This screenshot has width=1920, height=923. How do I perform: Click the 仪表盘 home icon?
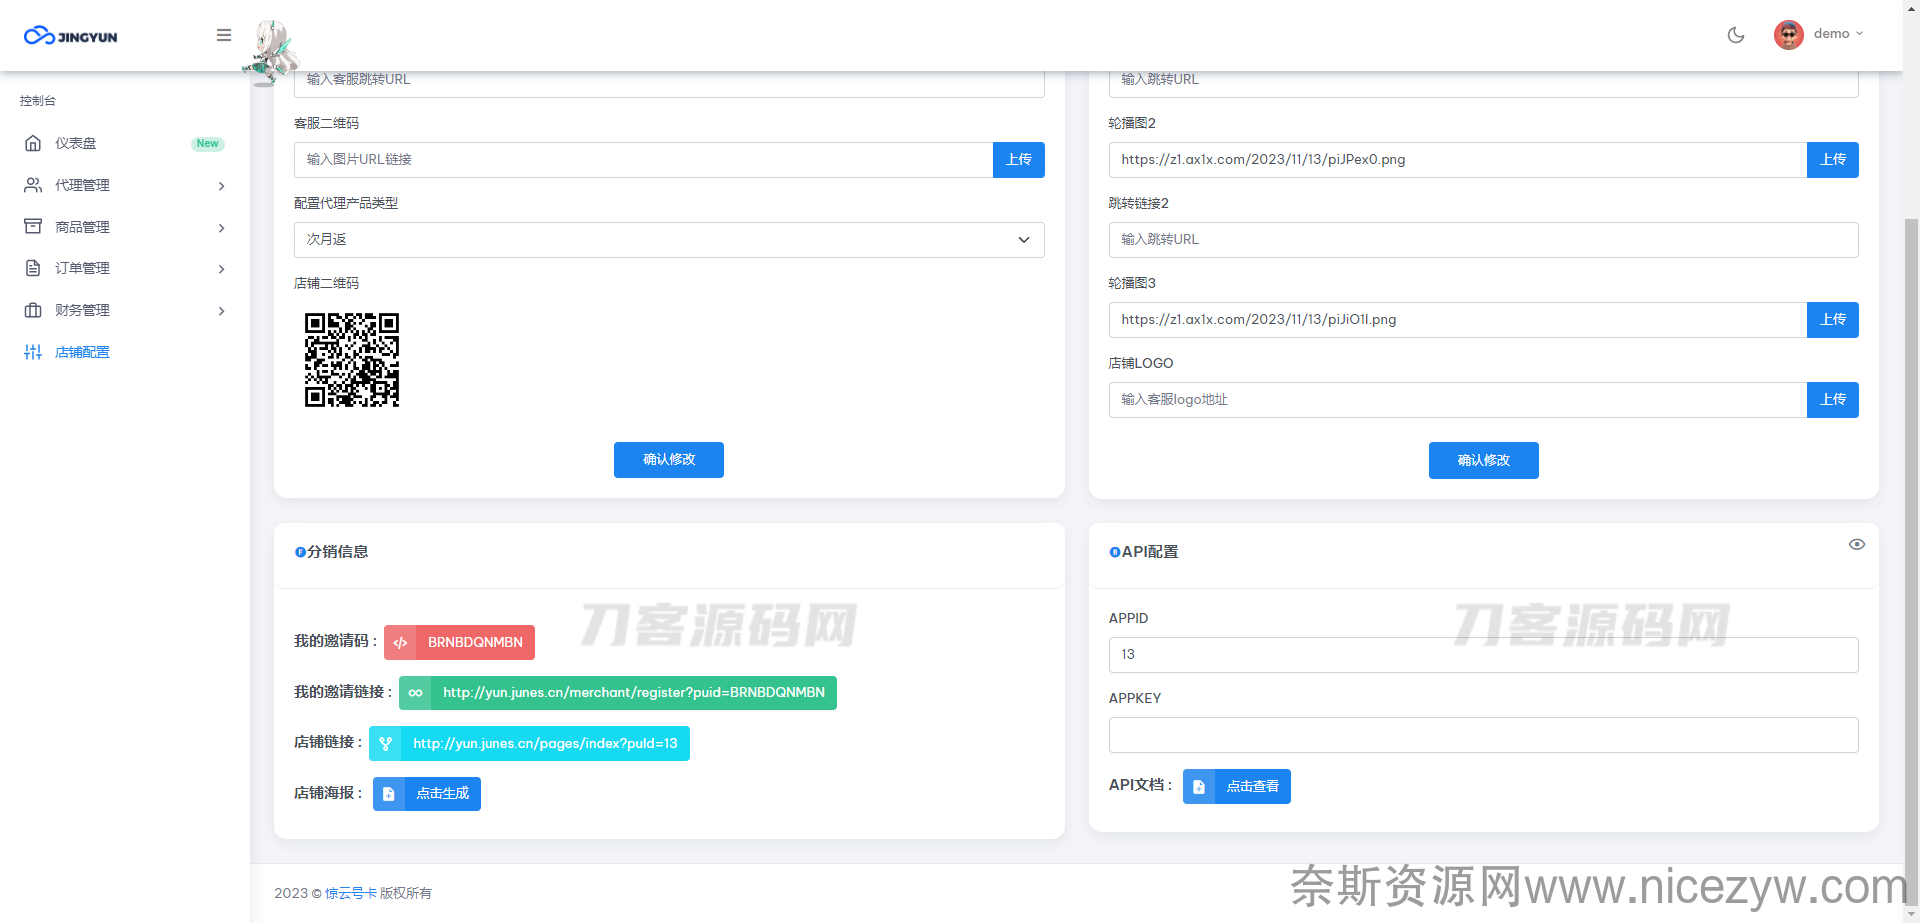33,143
